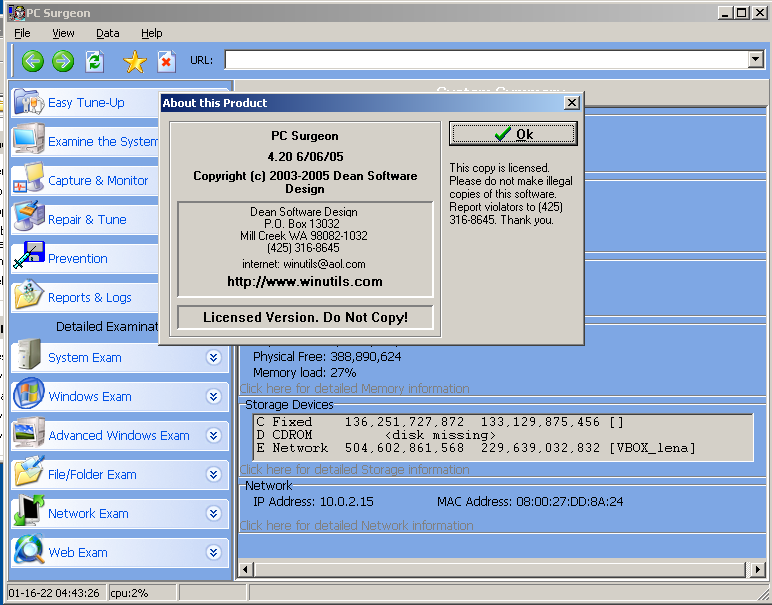This screenshot has height=605, width=772.
Task: Click the PC Surgeon title bar app icon
Action: coord(17,12)
